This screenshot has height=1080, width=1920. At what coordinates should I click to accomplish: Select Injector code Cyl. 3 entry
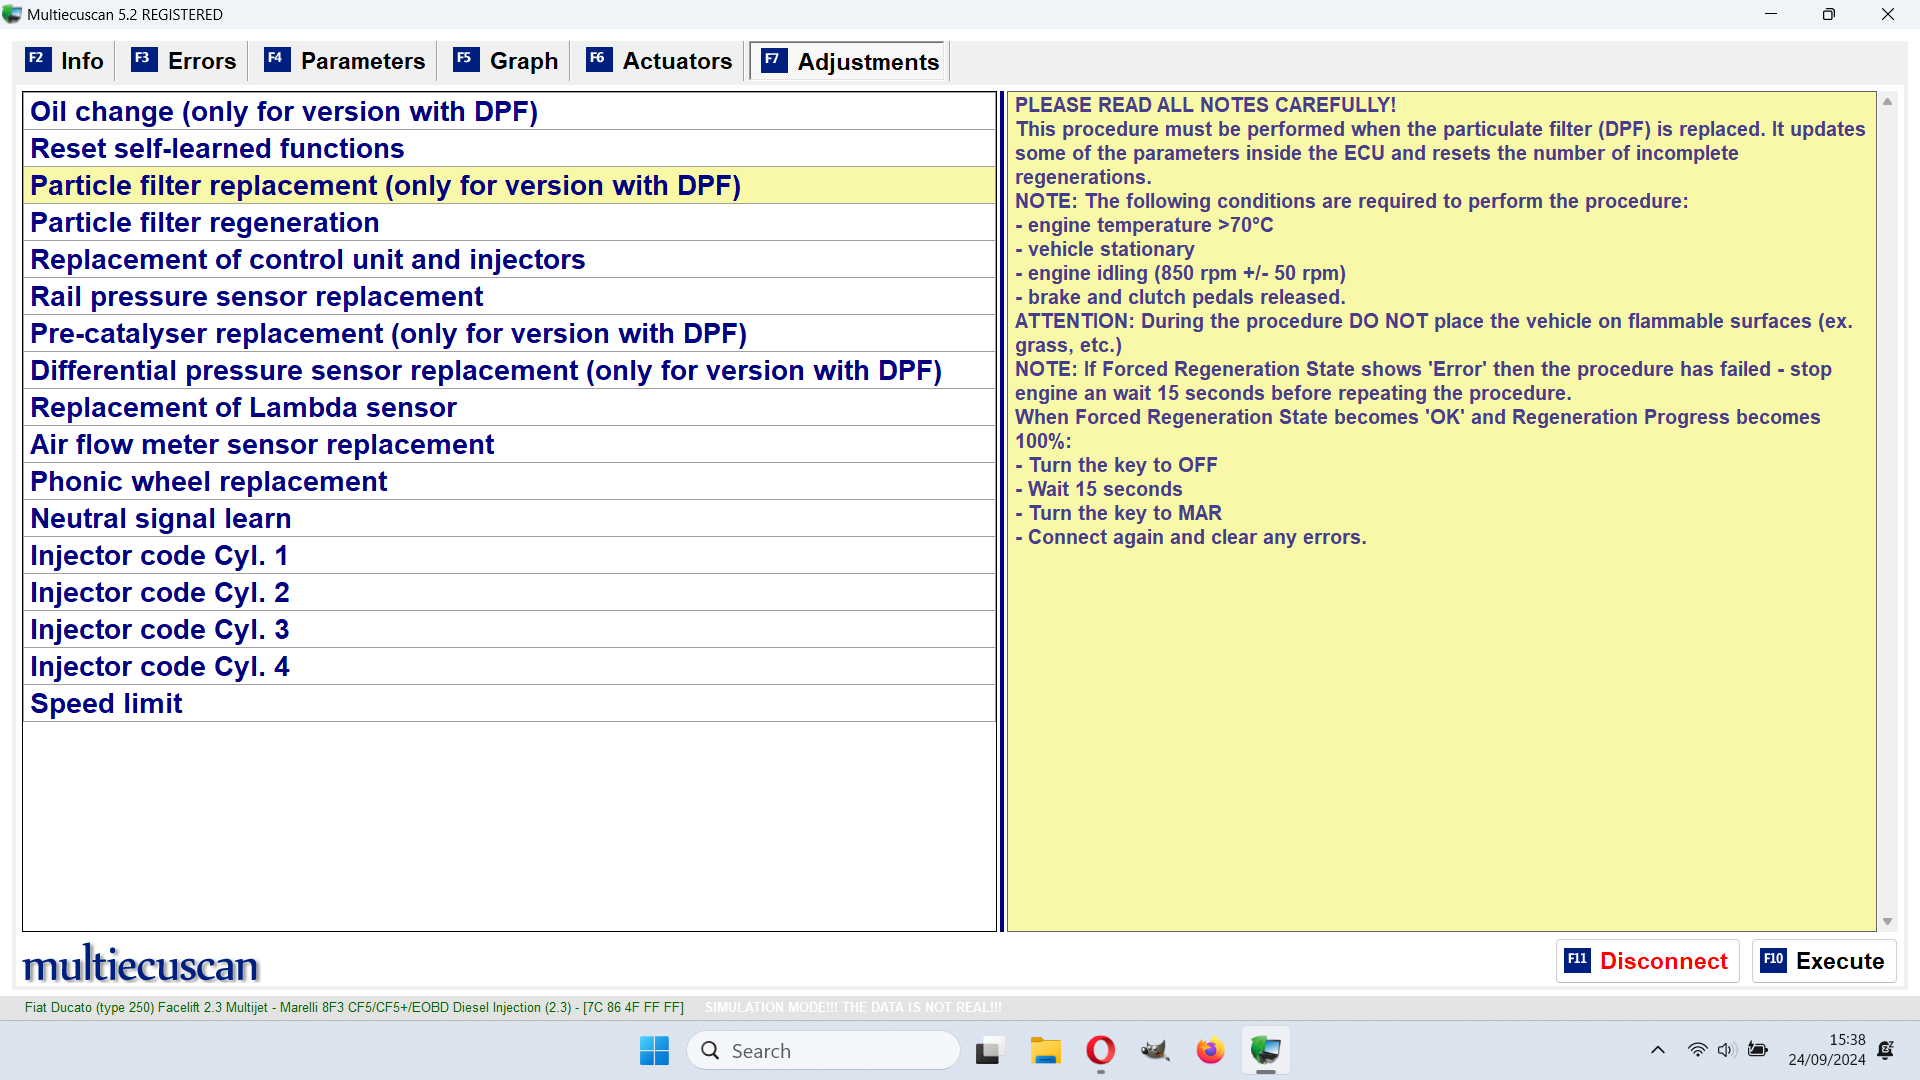coord(160,629)
